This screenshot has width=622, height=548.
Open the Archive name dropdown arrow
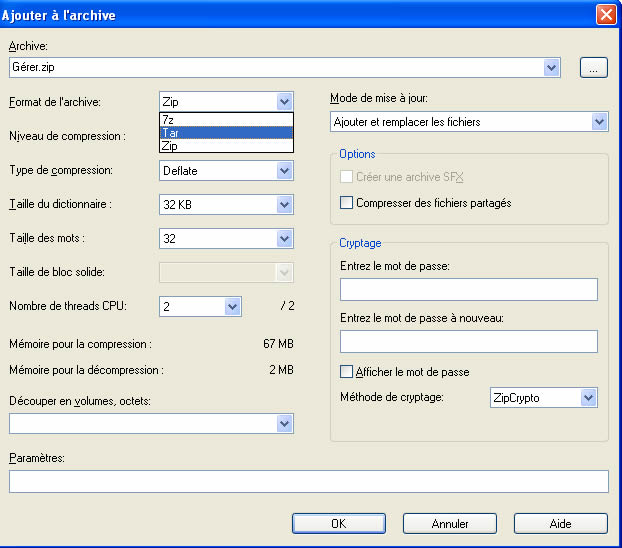(x=551, y=67)
